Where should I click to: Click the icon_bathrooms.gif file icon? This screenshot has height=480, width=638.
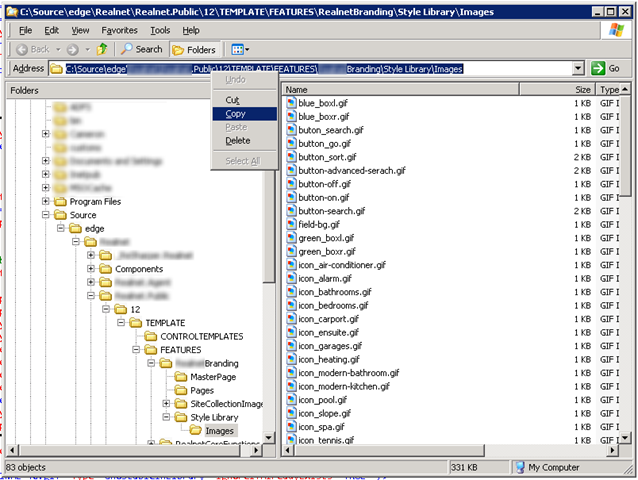291,292
